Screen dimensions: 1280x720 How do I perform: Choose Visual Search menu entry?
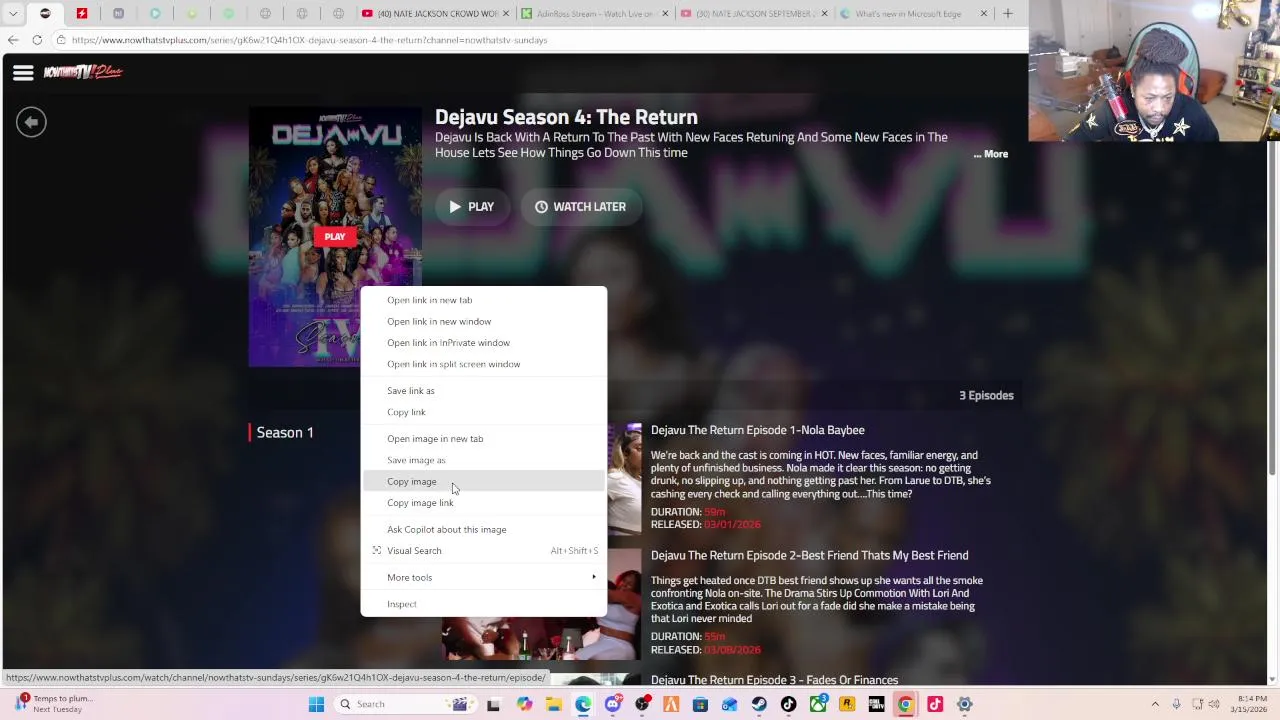pyautogui.click(x=483, y=551)
